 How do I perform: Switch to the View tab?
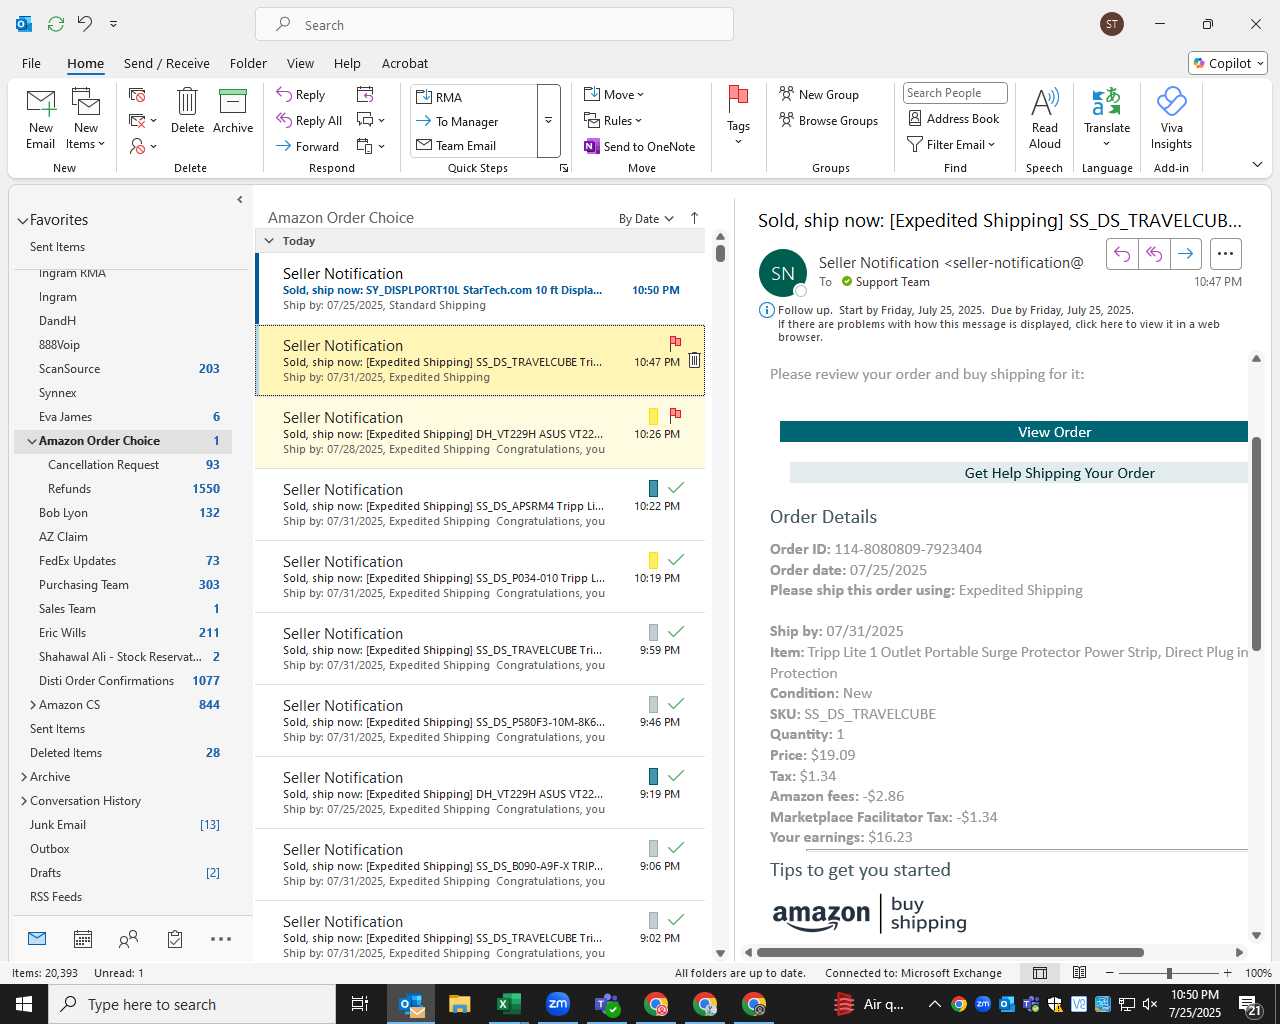coord(300,63)
